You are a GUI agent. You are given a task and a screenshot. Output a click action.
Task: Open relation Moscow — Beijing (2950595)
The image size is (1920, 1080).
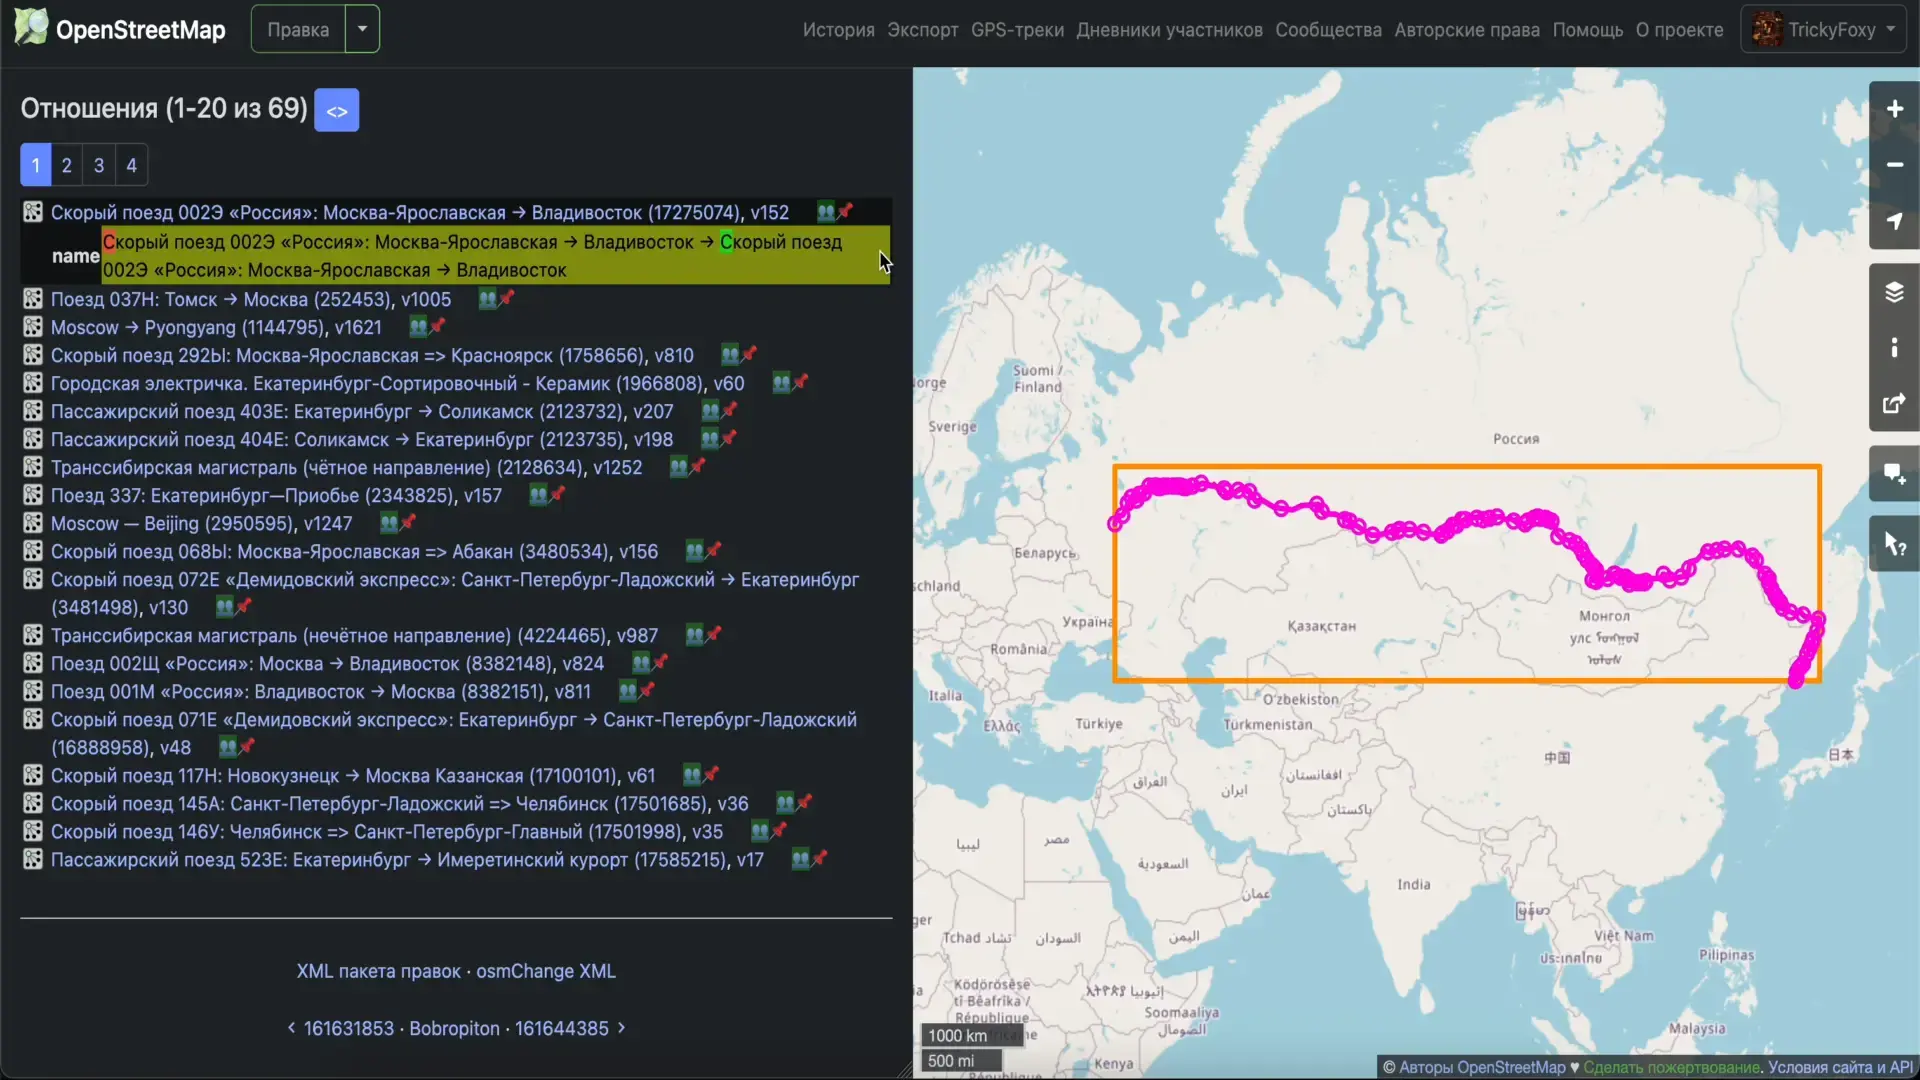[201, 523]
